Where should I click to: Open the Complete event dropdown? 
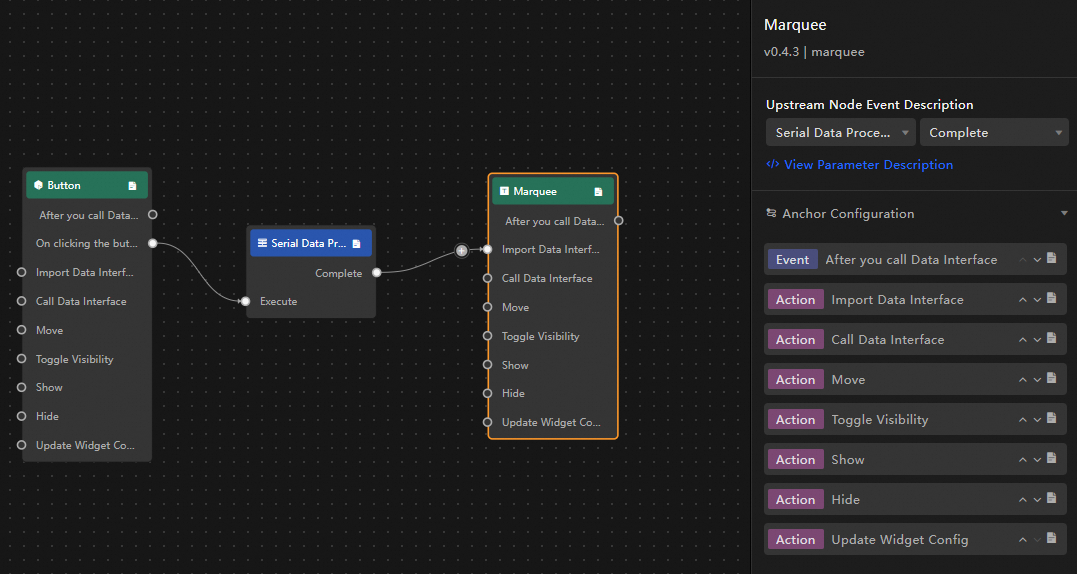tap(994, 133)
